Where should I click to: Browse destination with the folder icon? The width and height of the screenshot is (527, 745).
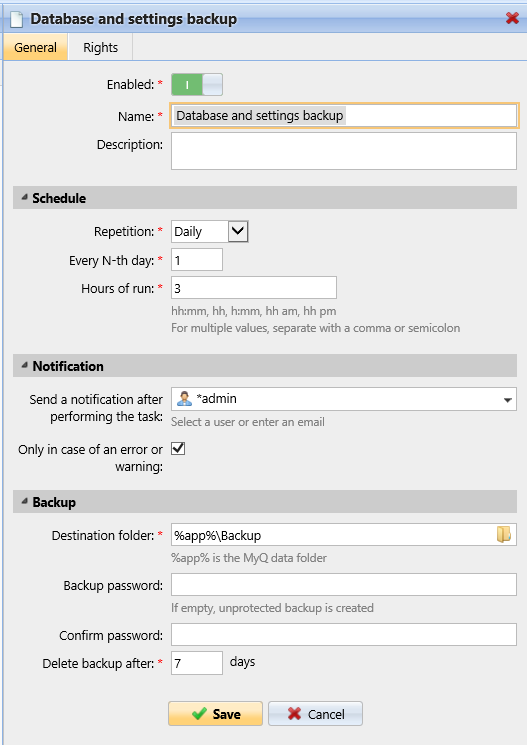504,535
